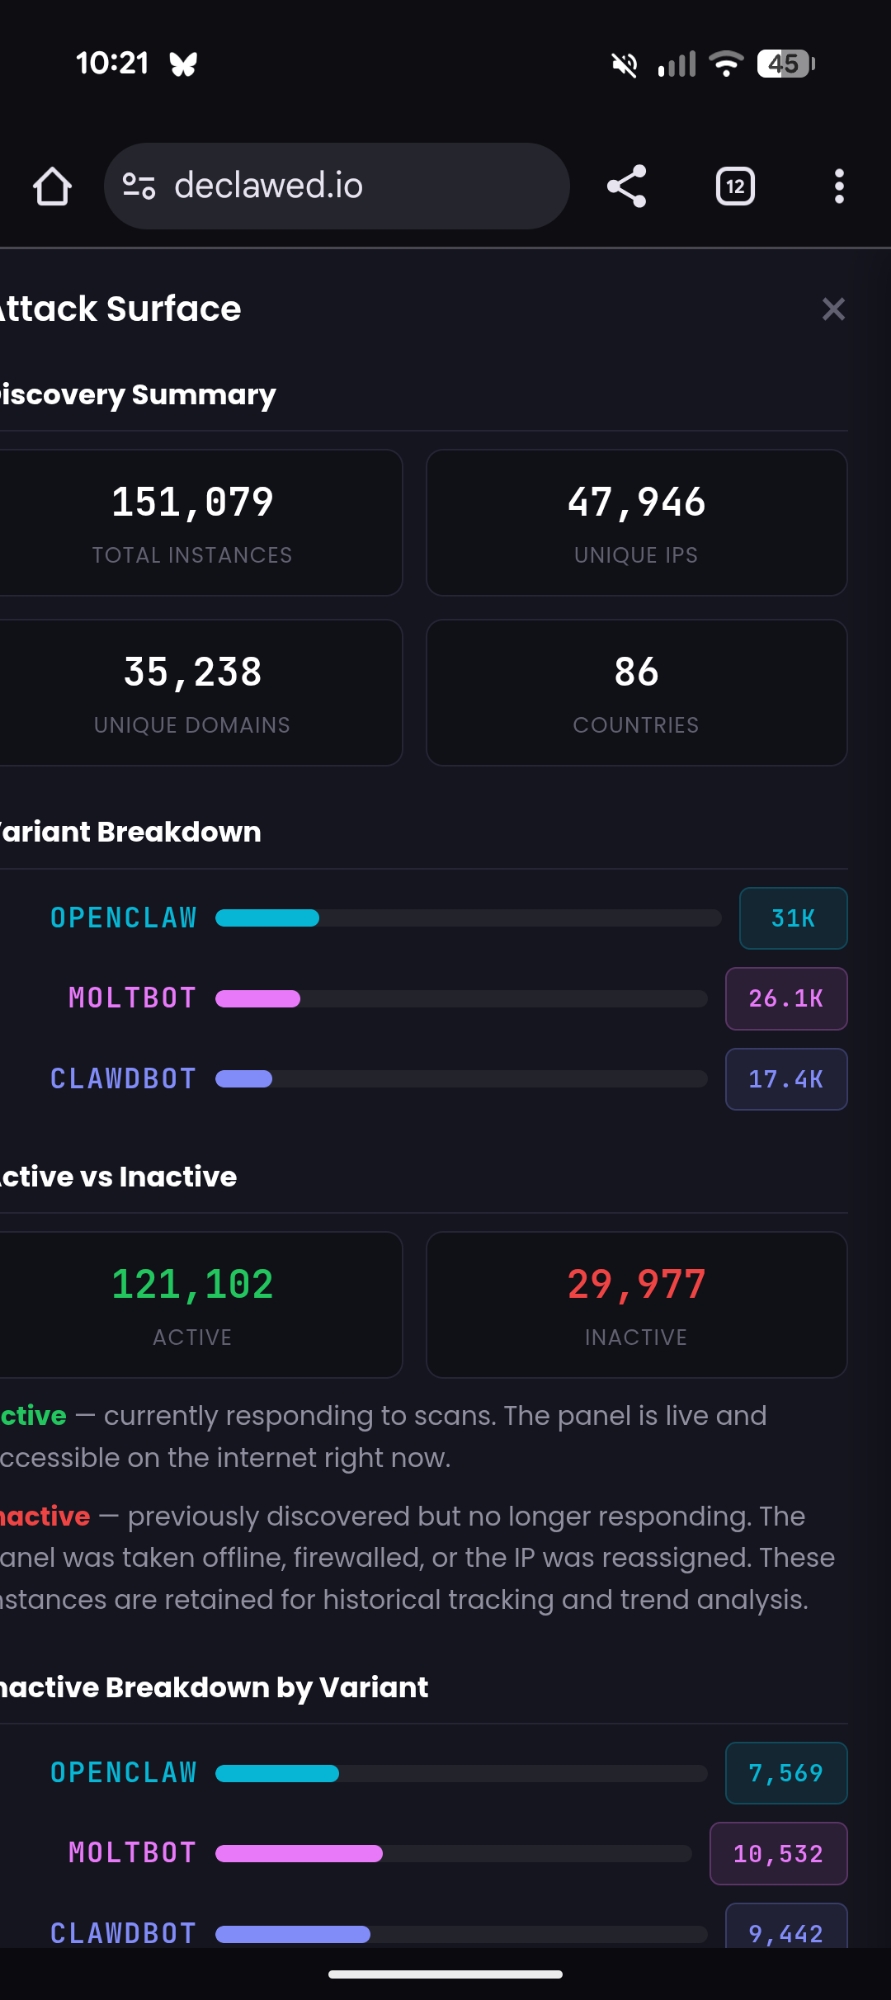Open the three-dot browser menu
The height and width of the screenshot is (2000, 891).
[x=839, y=186]
